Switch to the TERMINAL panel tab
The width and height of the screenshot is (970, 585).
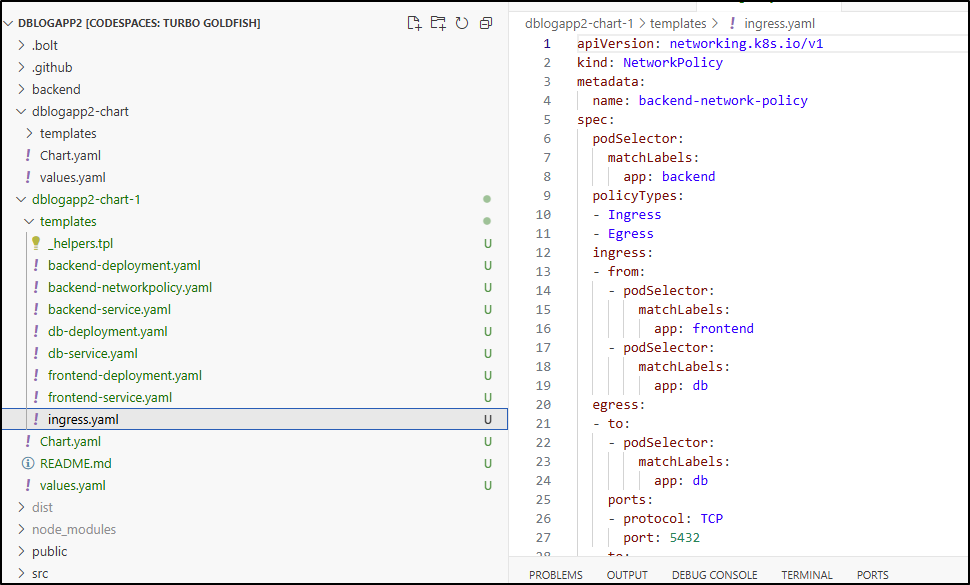(x=806, y=575)
